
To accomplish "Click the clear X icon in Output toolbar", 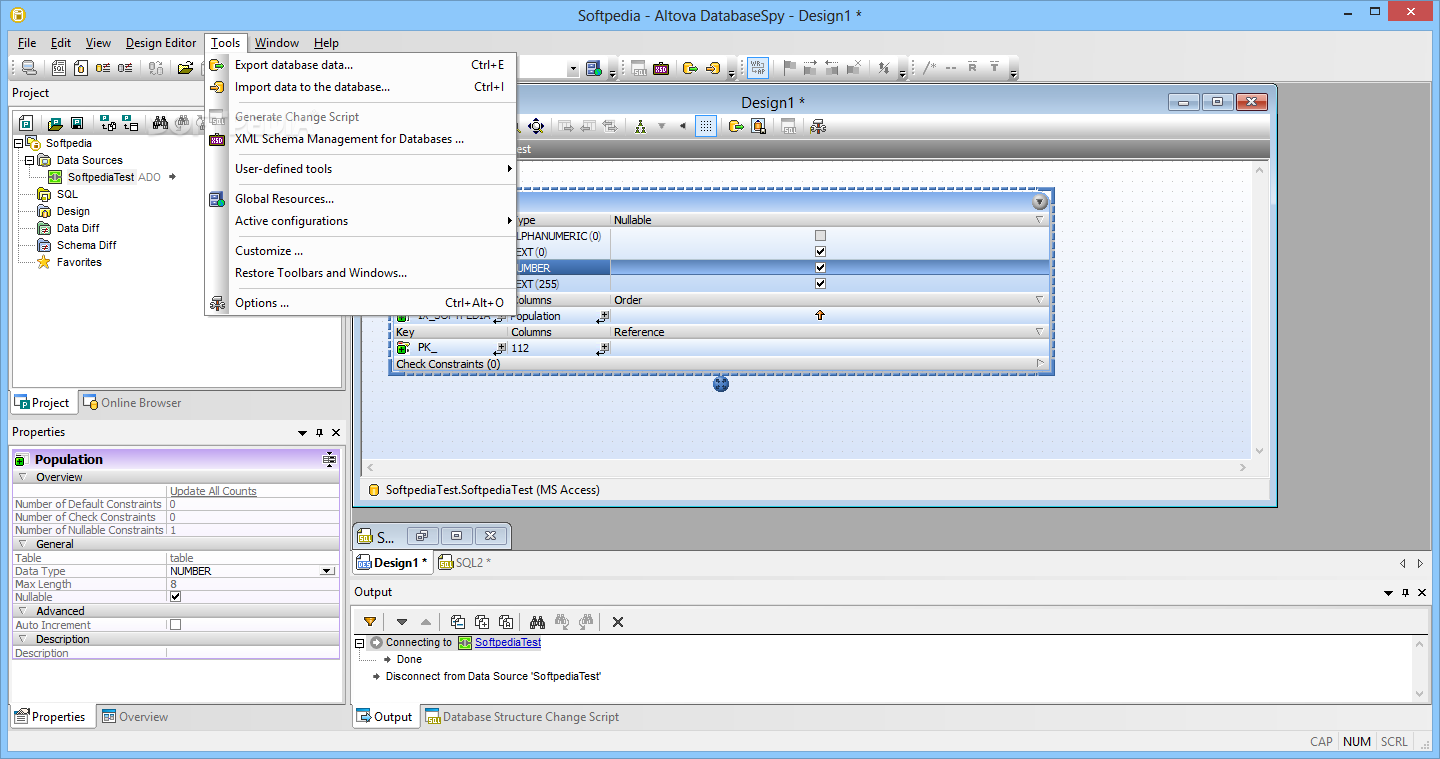I will [x=618, y=622].
